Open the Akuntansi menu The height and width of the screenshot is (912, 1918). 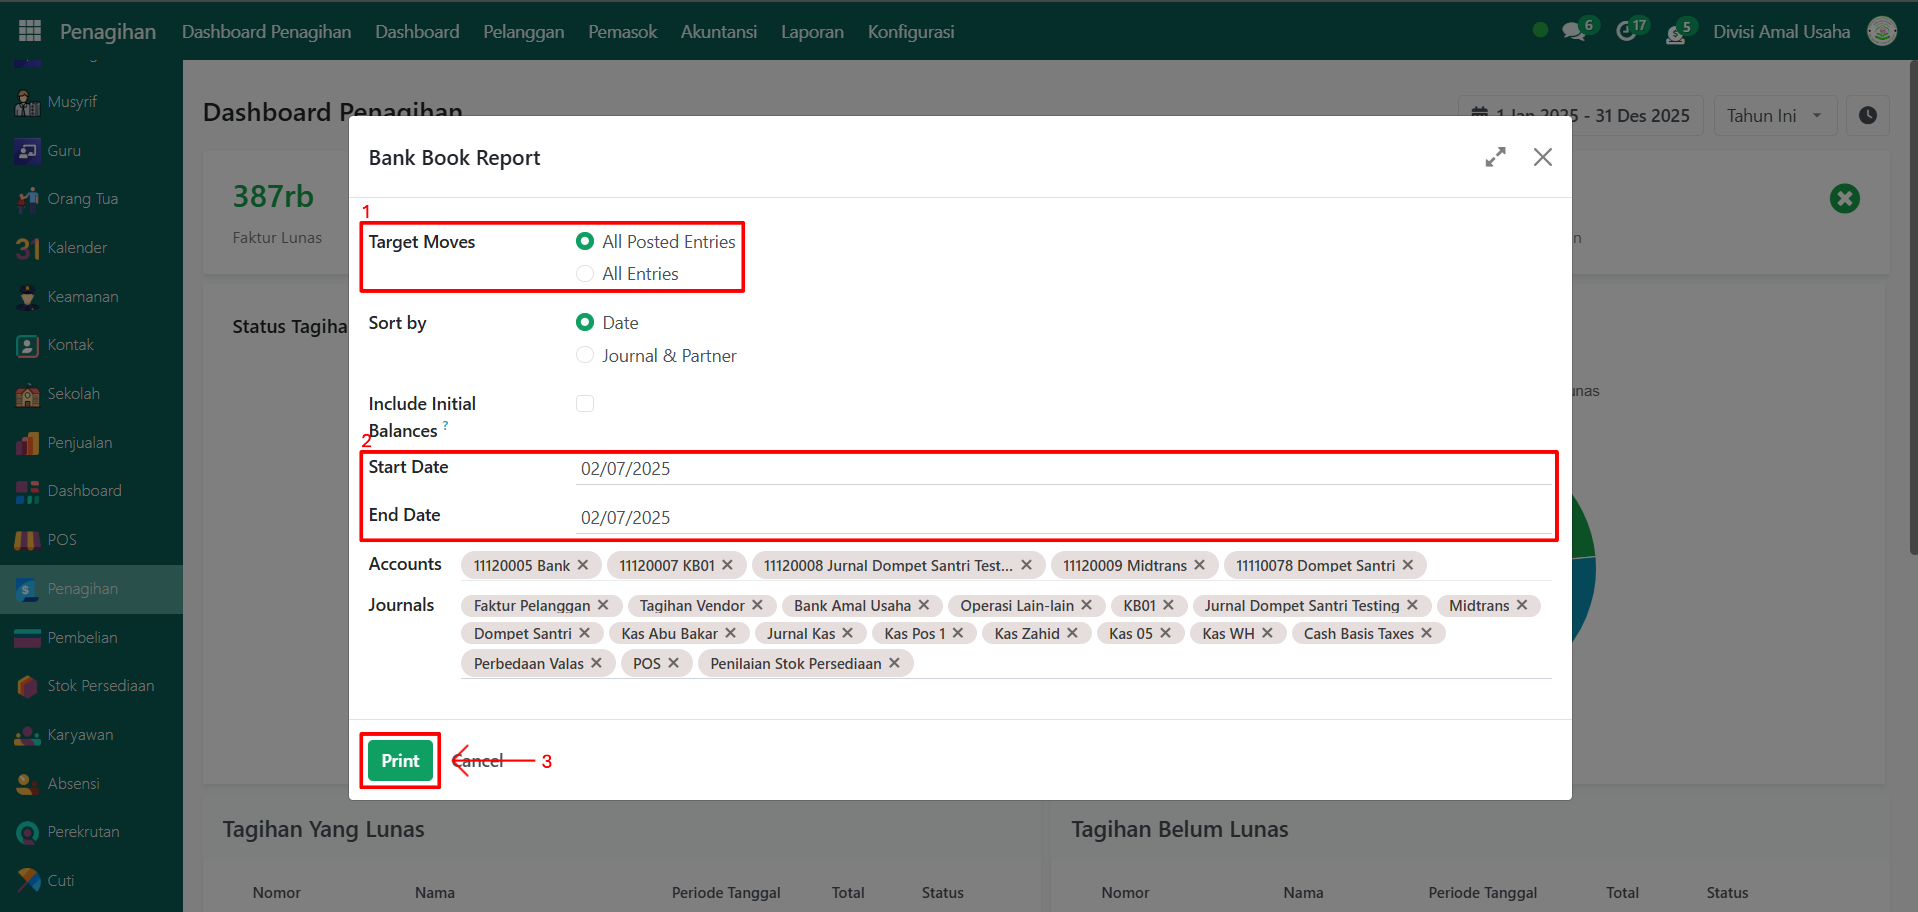[718, 32]
